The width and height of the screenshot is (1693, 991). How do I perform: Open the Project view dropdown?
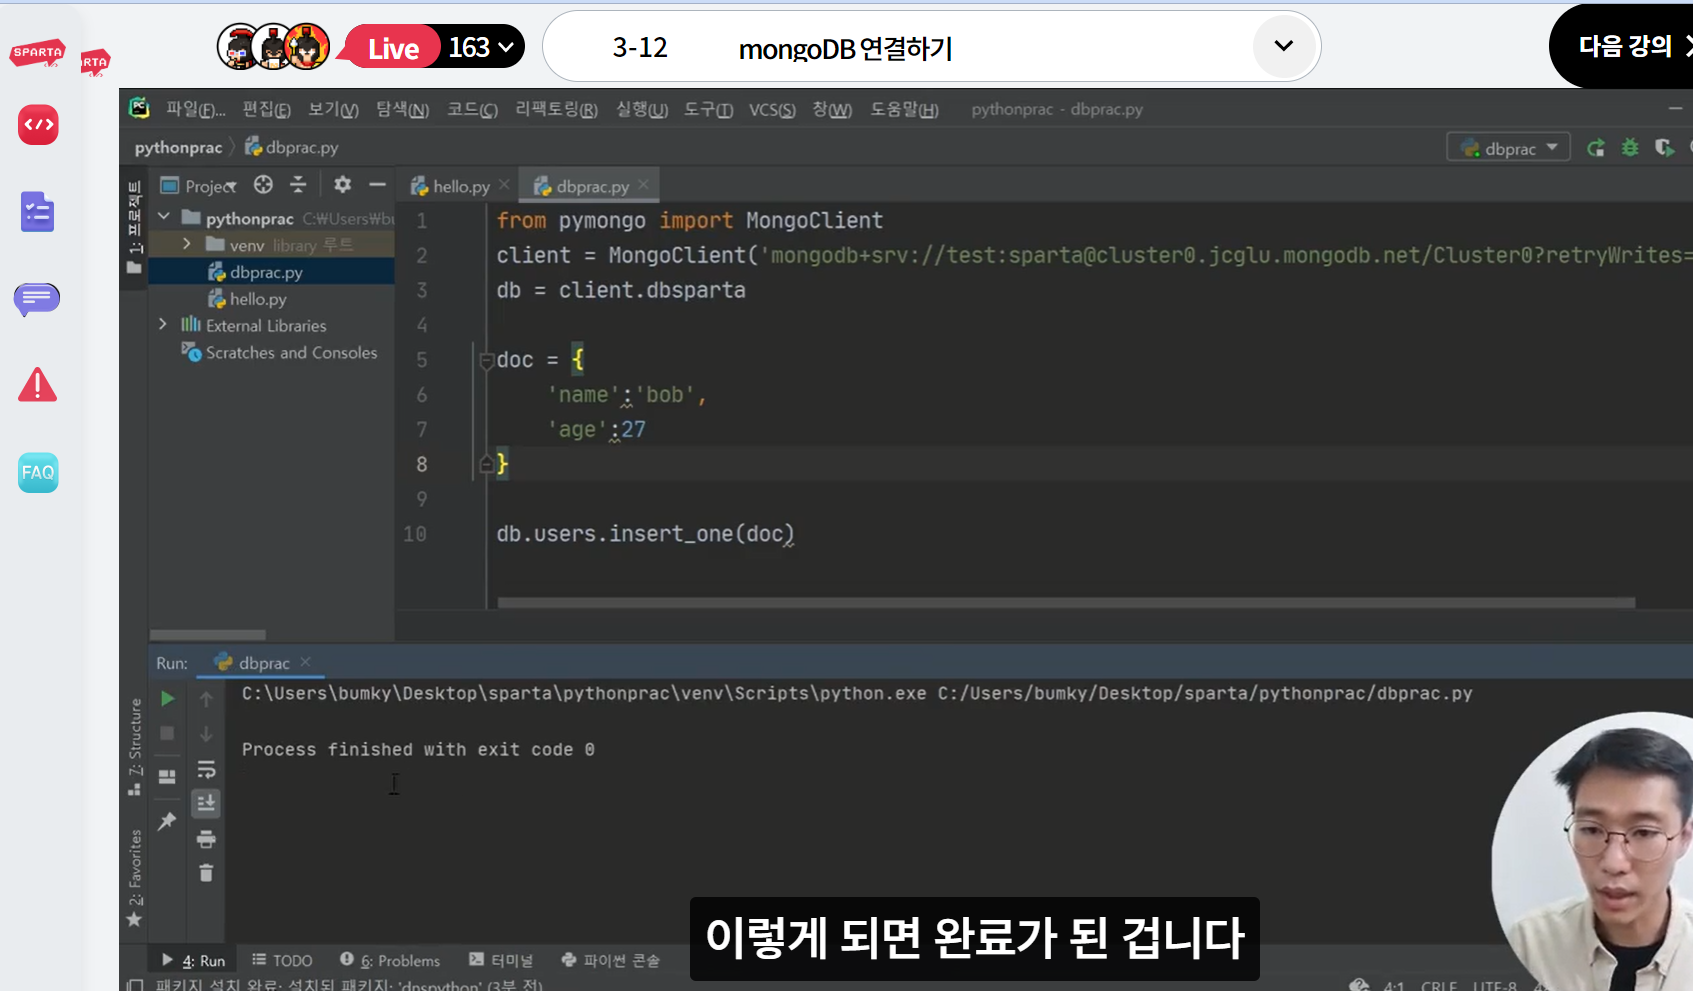[198, 186]
